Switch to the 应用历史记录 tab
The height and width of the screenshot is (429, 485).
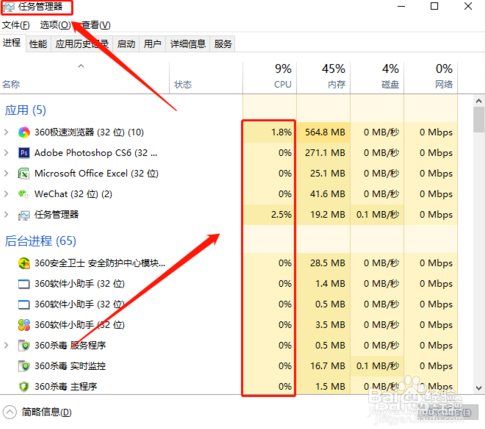(82, 44)
